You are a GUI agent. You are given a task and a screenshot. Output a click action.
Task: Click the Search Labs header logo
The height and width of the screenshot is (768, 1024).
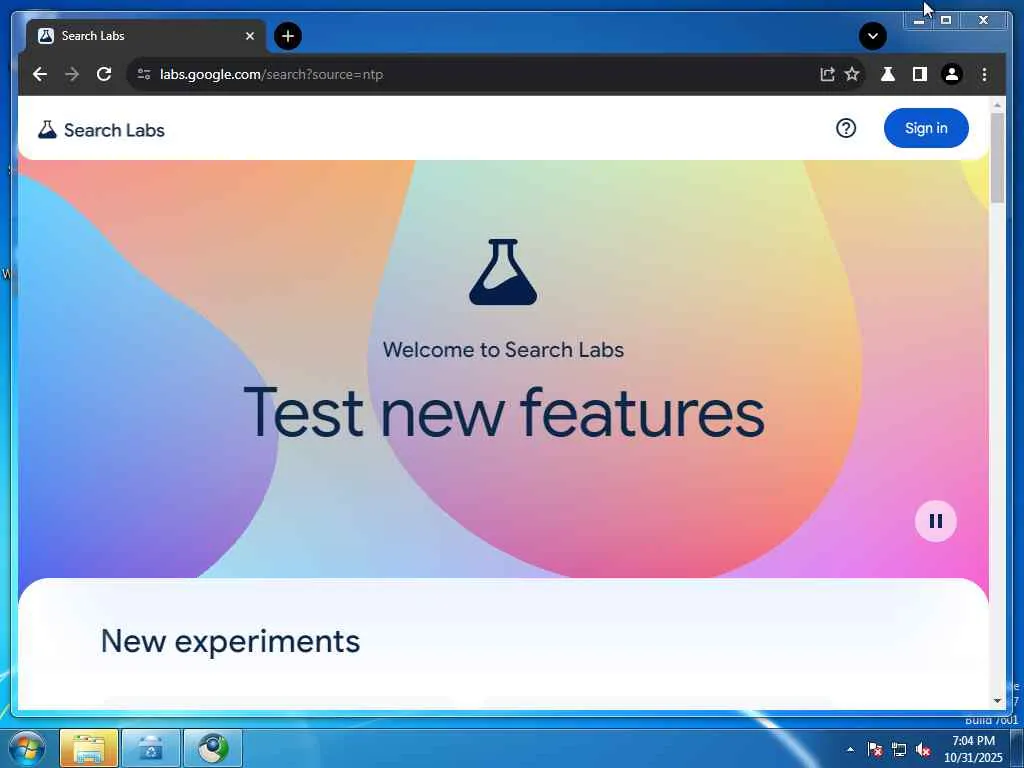click(x=101, y=130)
